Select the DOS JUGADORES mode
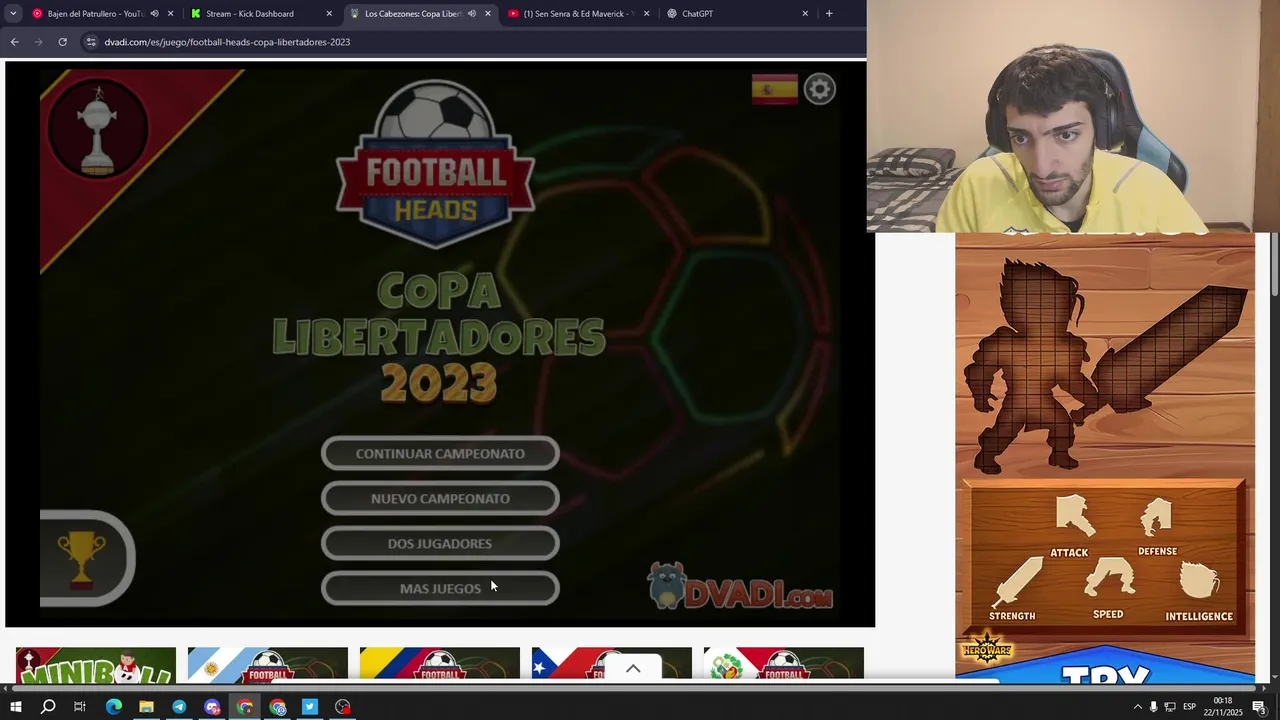Viewport: 1280px width, 720px height. point(440,544)
